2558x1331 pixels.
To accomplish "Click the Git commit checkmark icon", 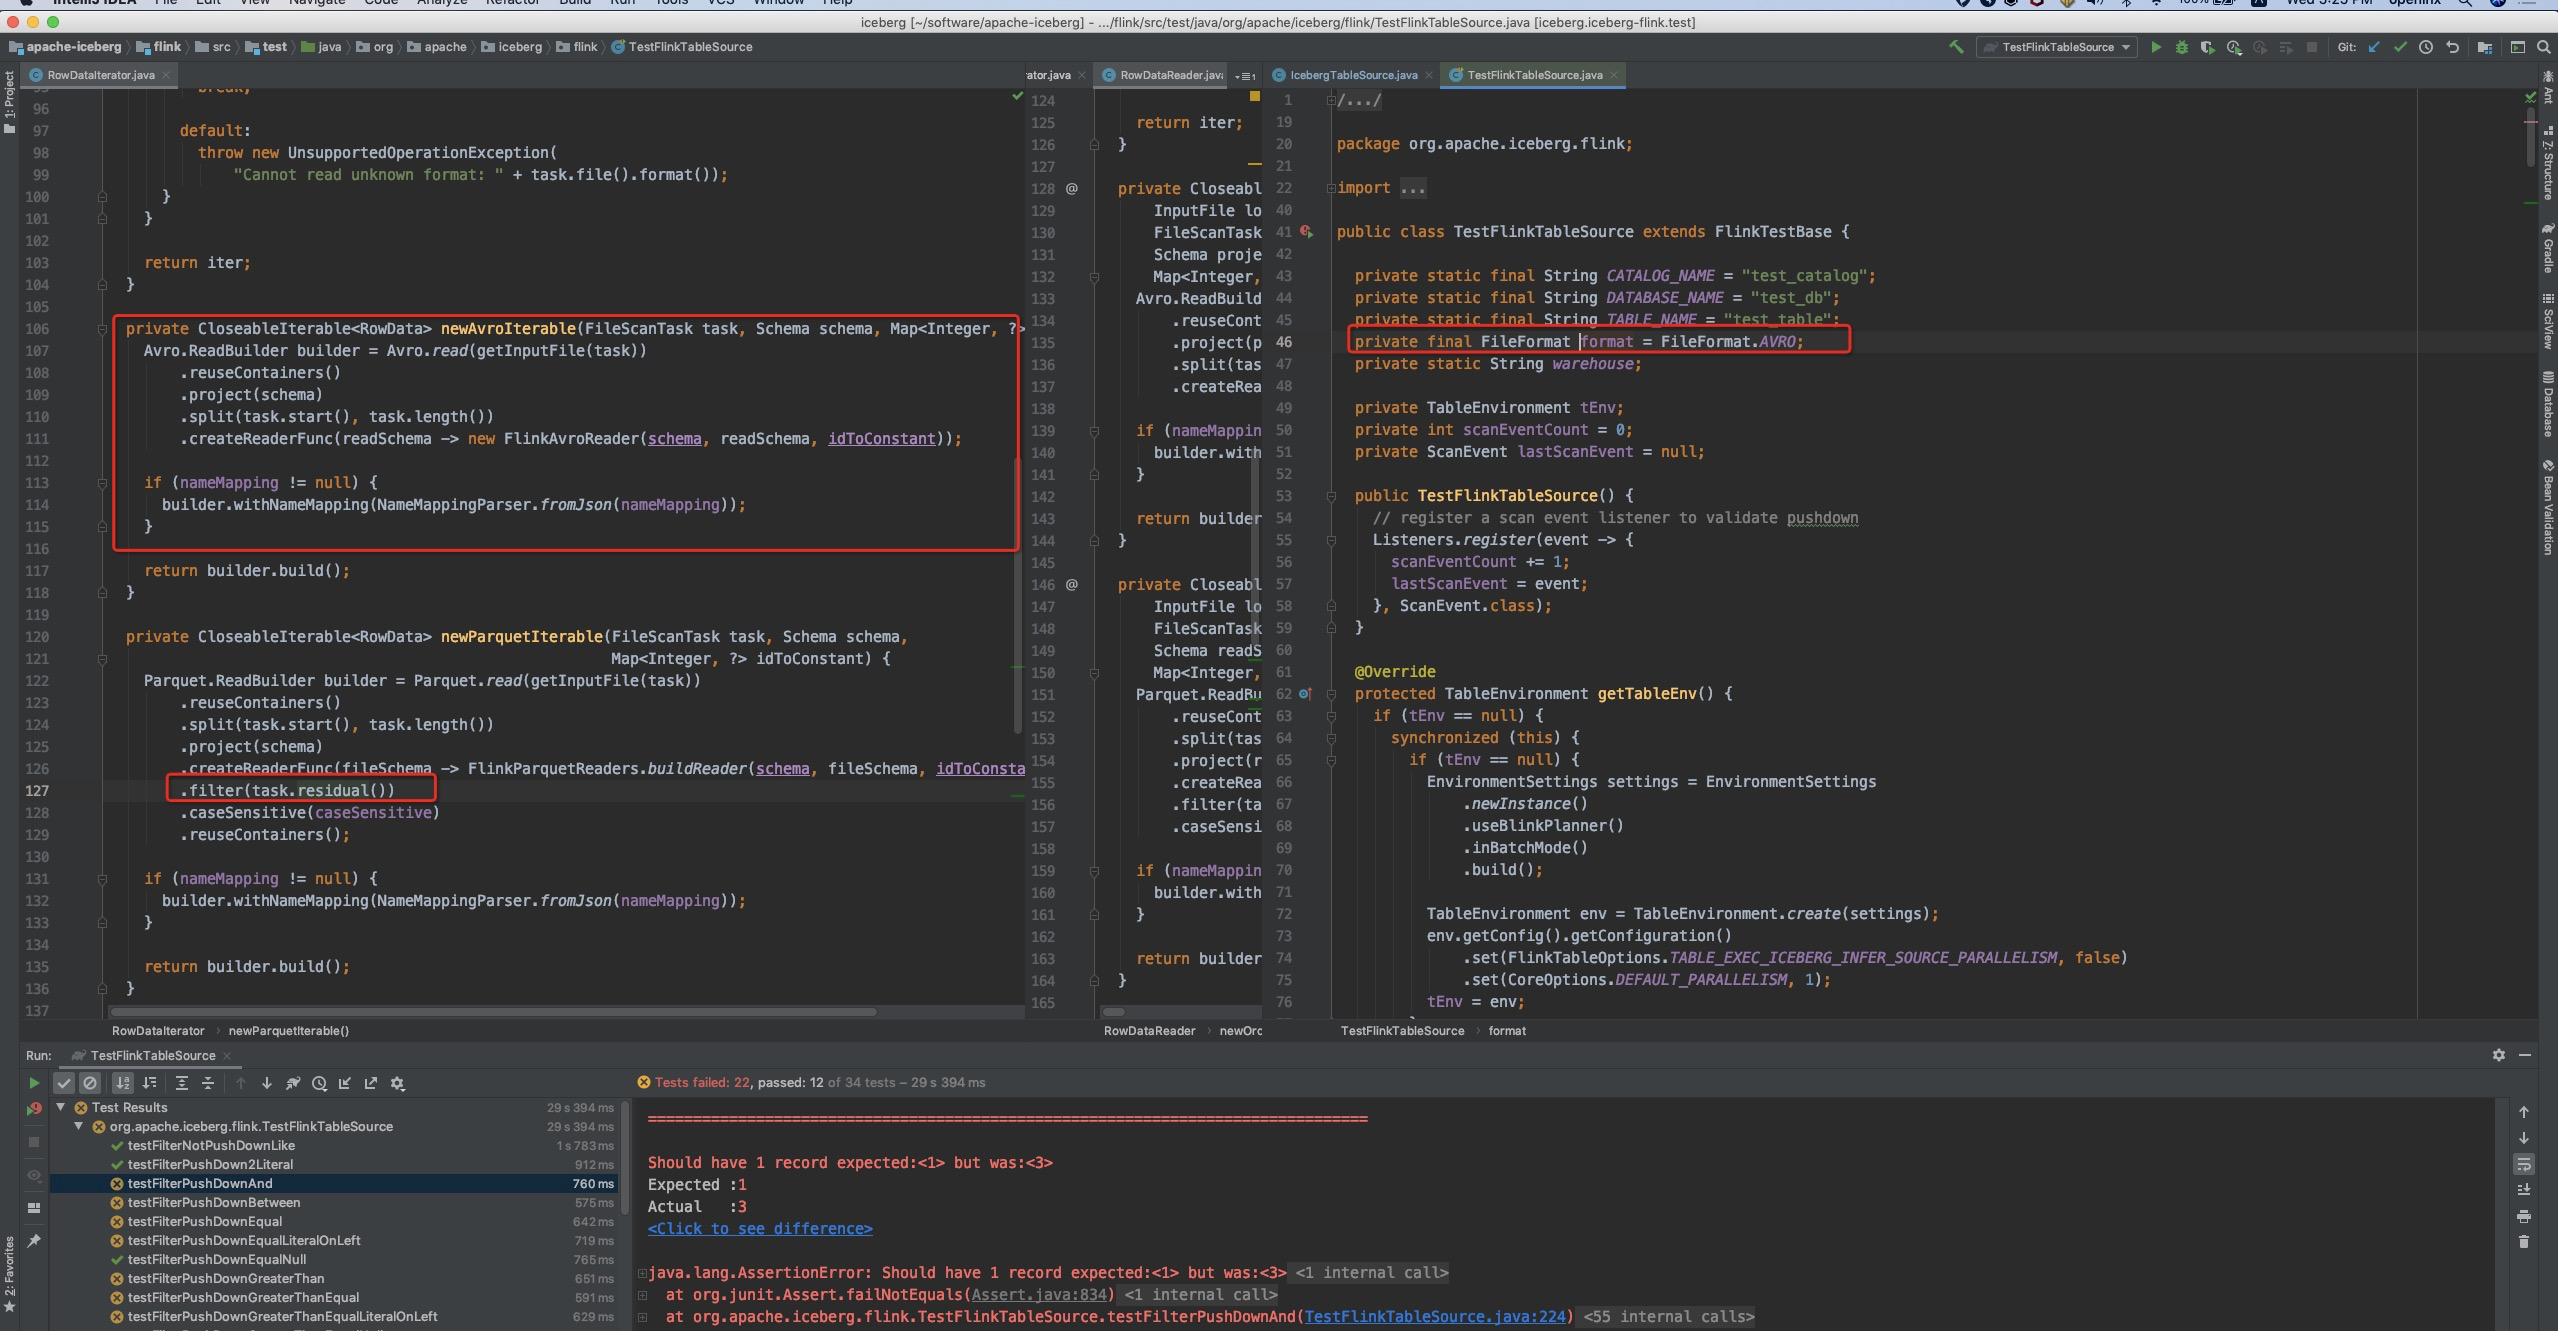I will (2400, 47).
